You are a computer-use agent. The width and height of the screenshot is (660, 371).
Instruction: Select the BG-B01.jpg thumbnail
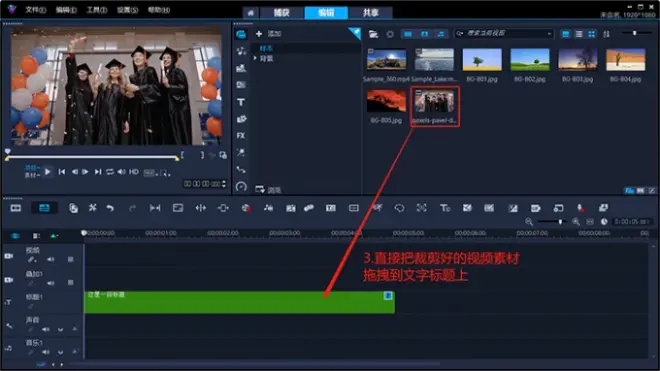coord(482,60)
